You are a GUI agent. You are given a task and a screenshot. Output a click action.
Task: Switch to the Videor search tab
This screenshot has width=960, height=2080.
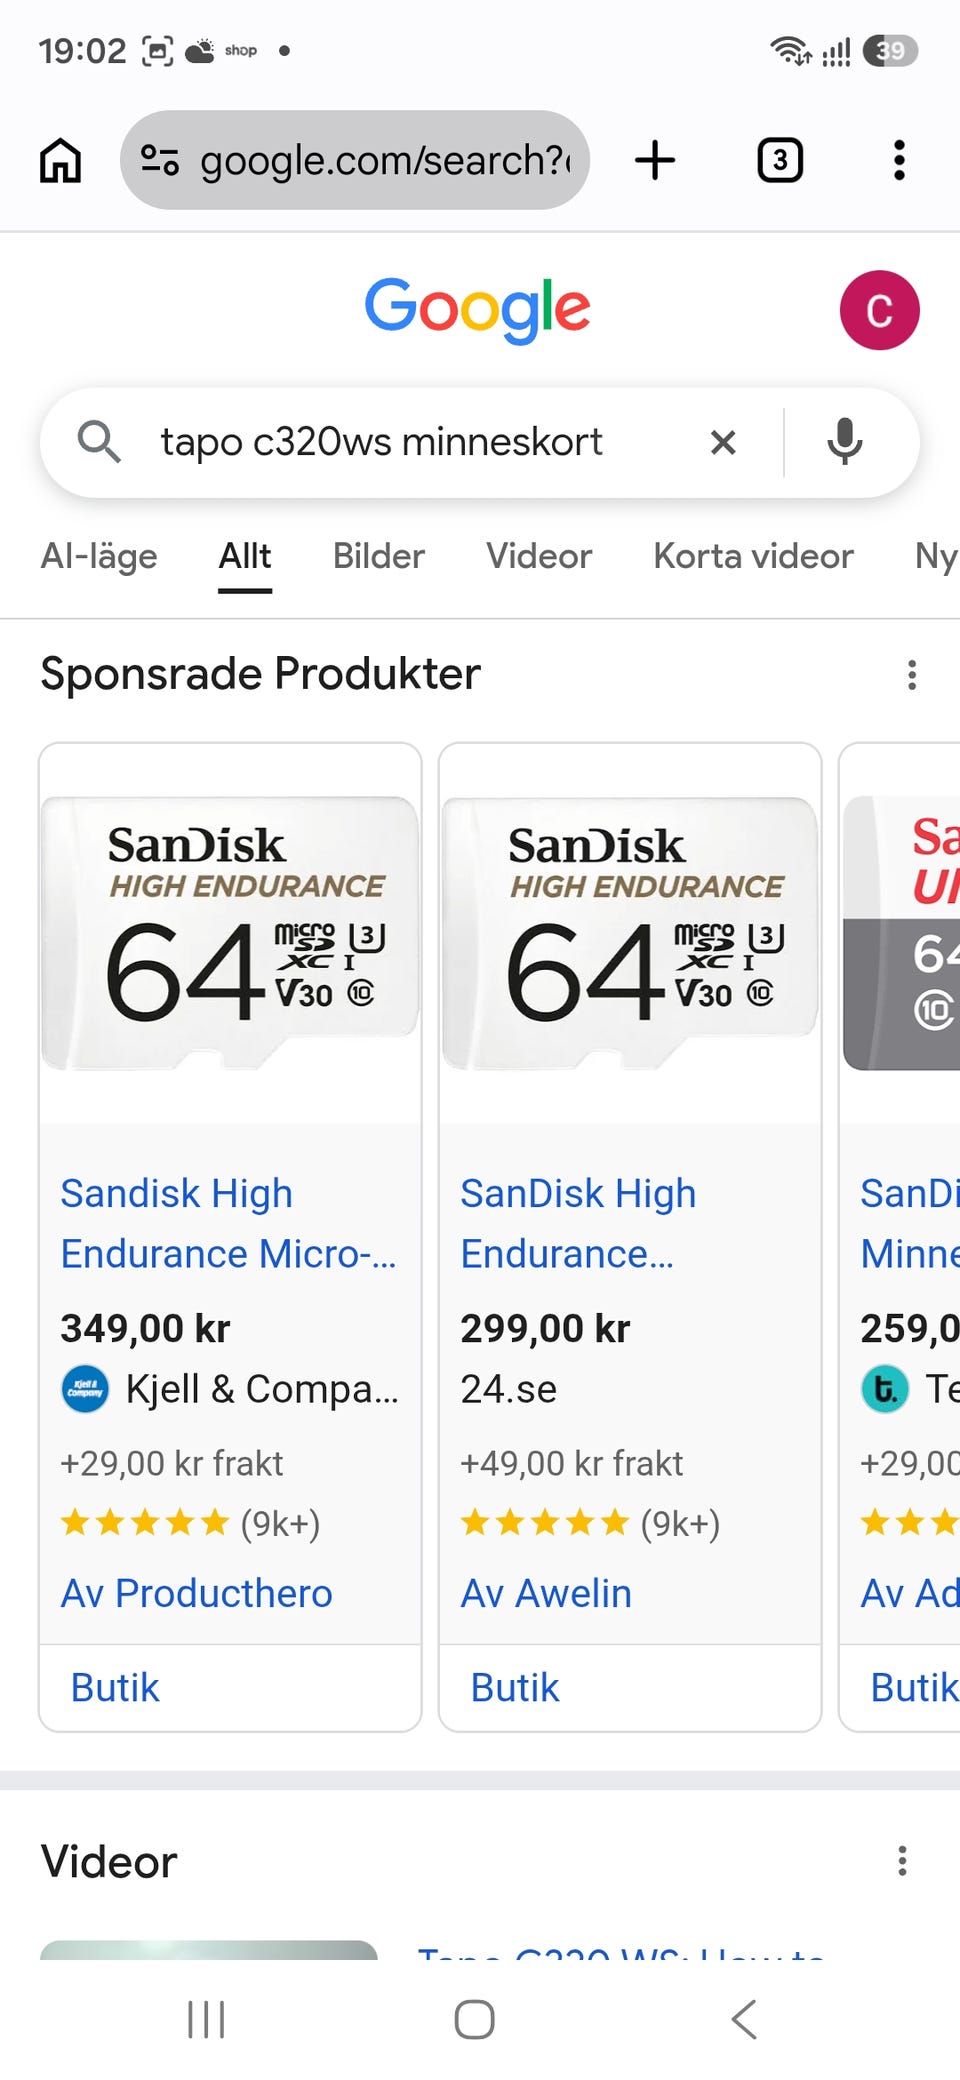pyautogui.click(x=539, y=556)
